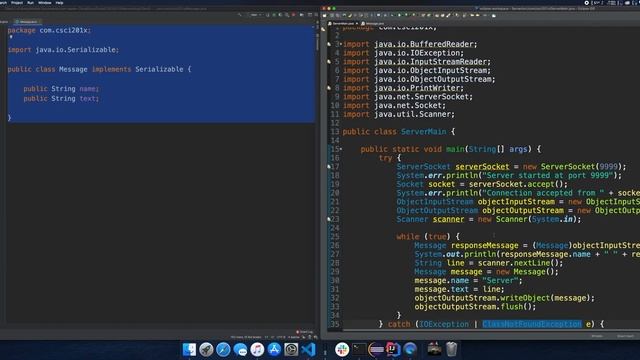Screen dimensions: 640x360
Task: Open Terminal from the dock
Action: 359,349
